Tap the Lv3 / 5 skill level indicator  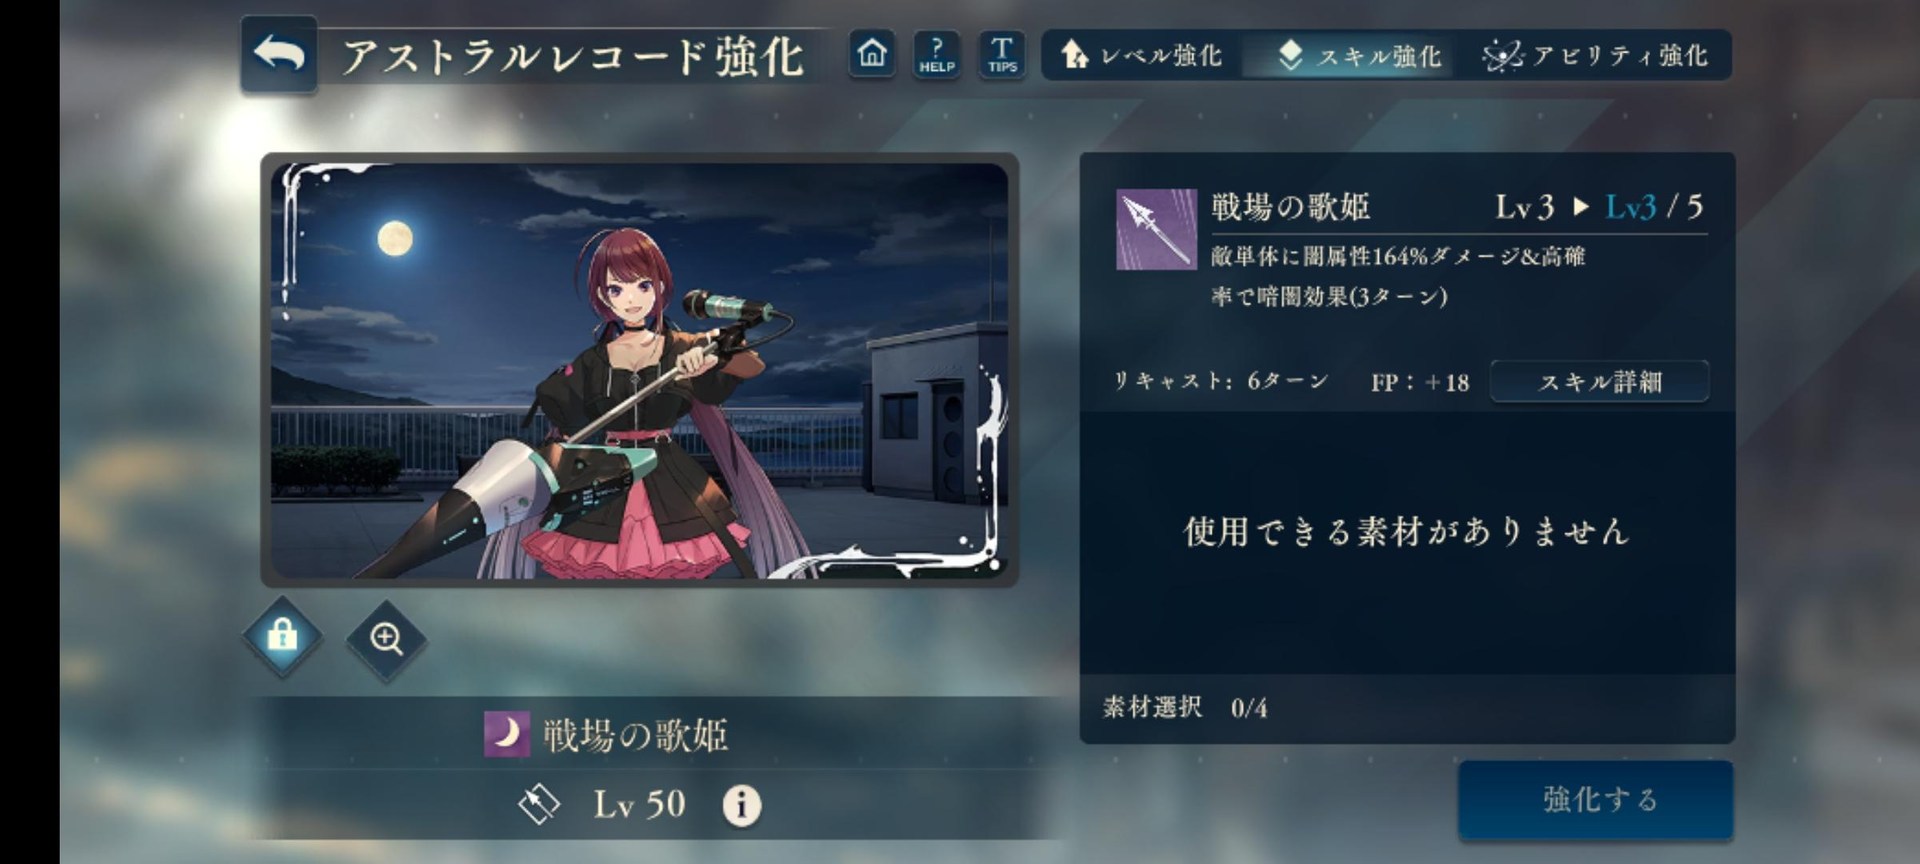tap(1654, 207)
